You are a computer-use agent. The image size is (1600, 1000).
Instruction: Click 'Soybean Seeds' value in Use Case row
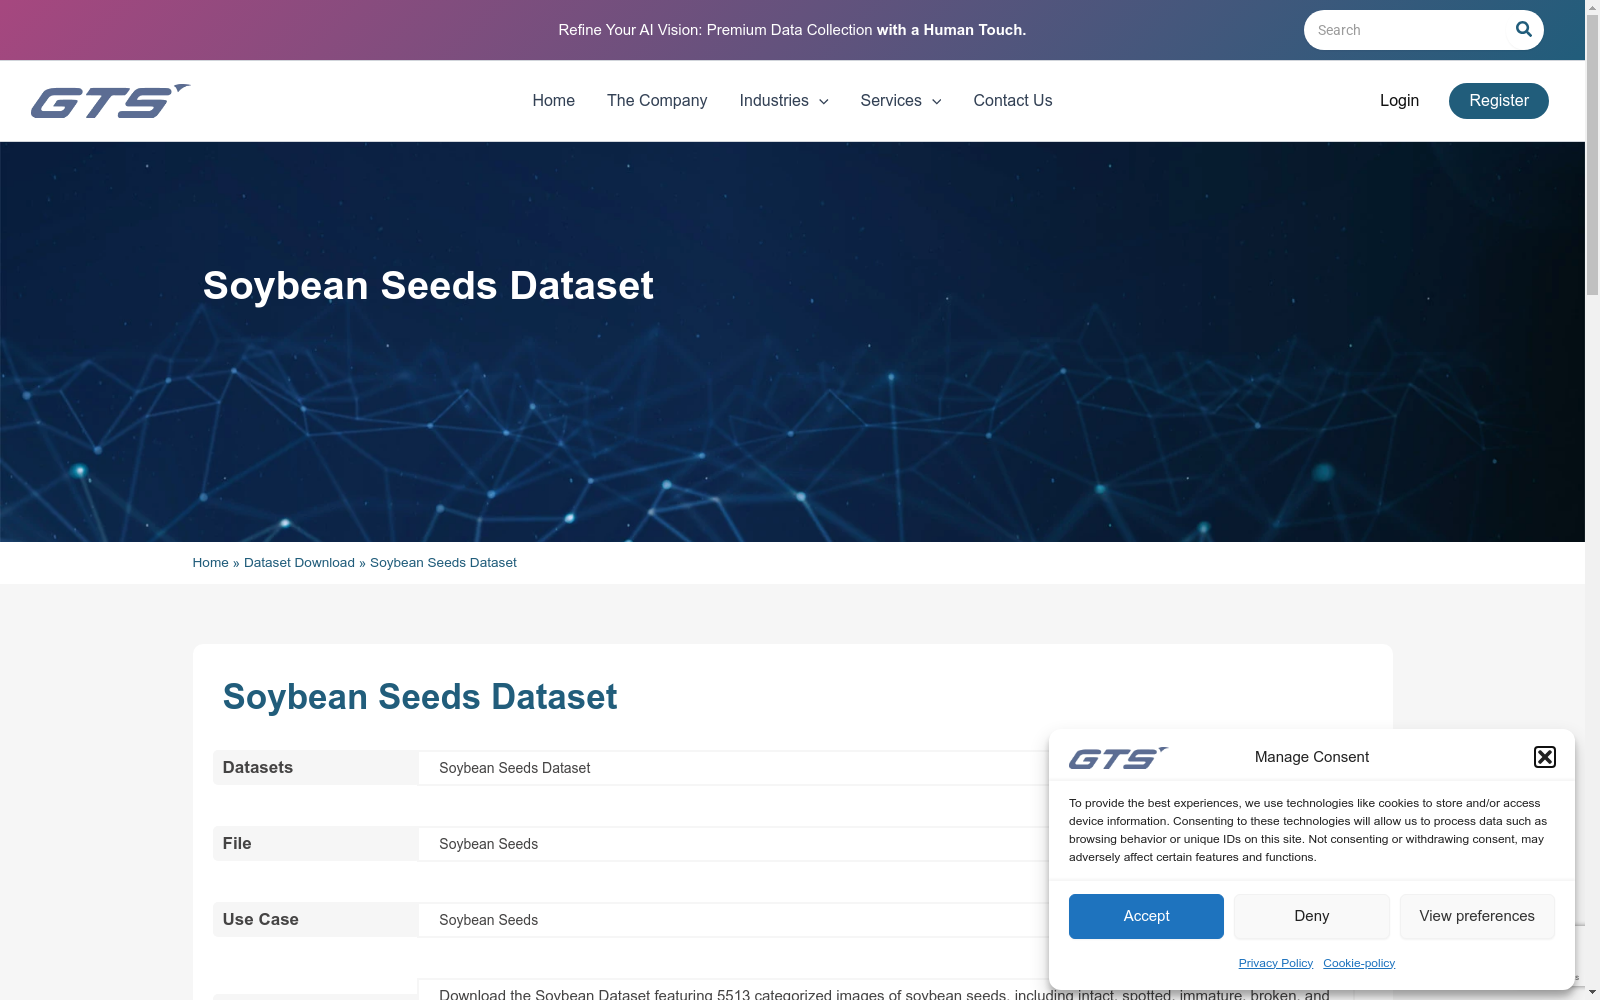click(x=488, y=920)
